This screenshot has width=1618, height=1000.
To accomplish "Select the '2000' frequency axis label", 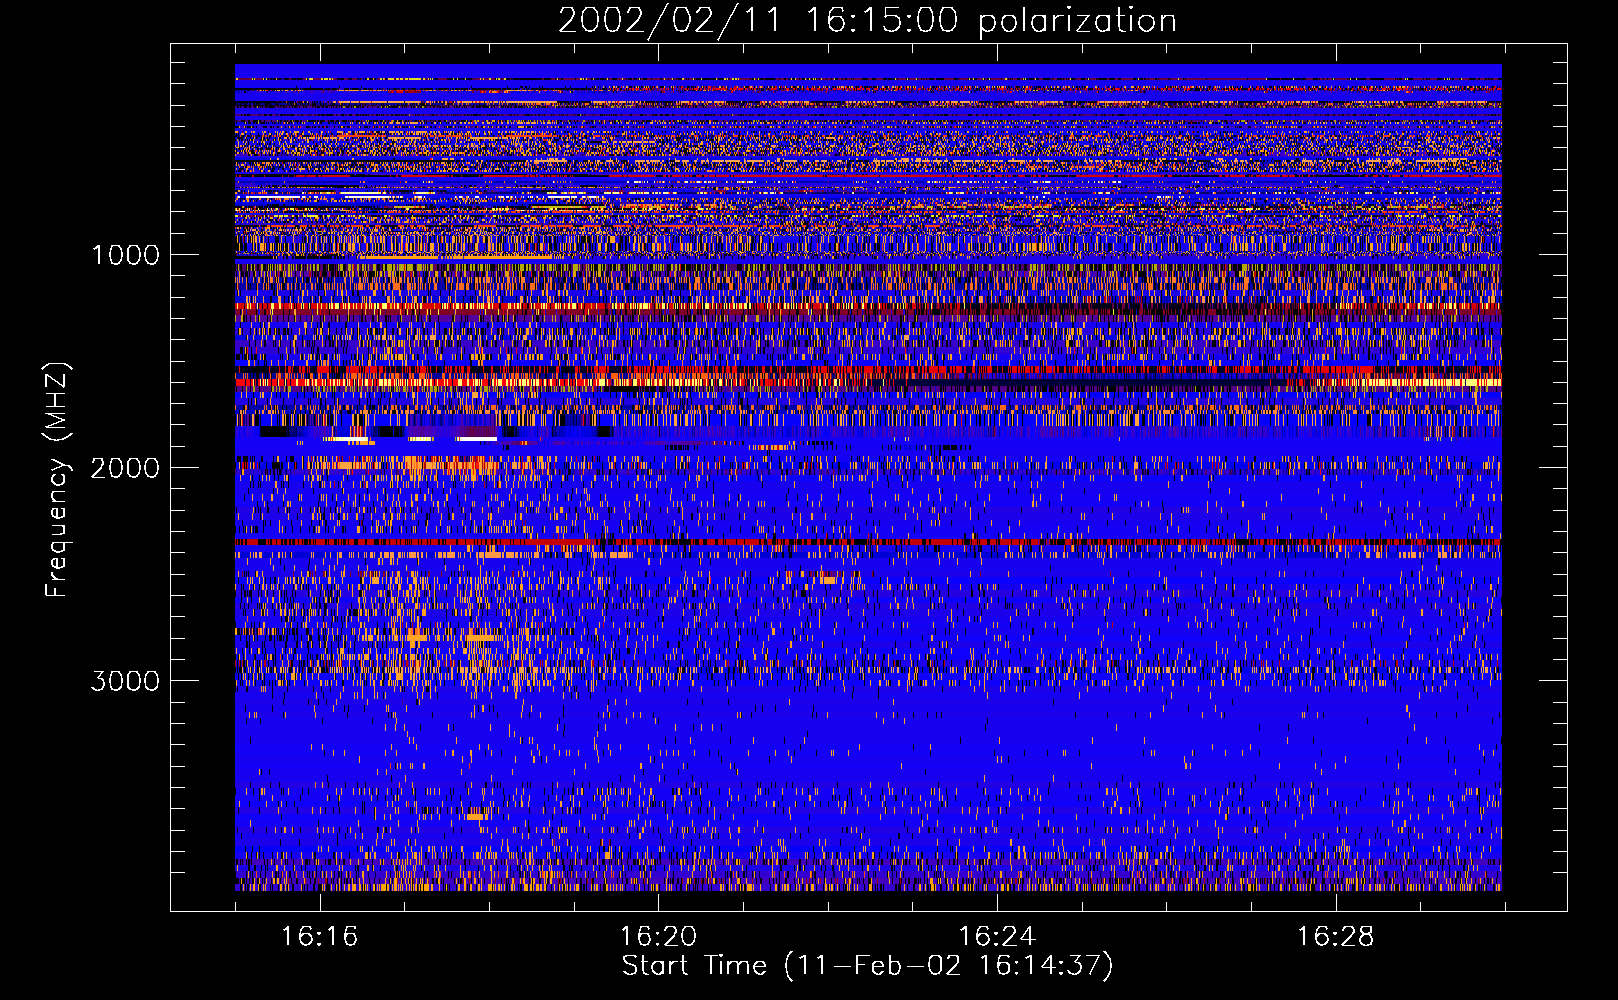I will tap(125, 468).
